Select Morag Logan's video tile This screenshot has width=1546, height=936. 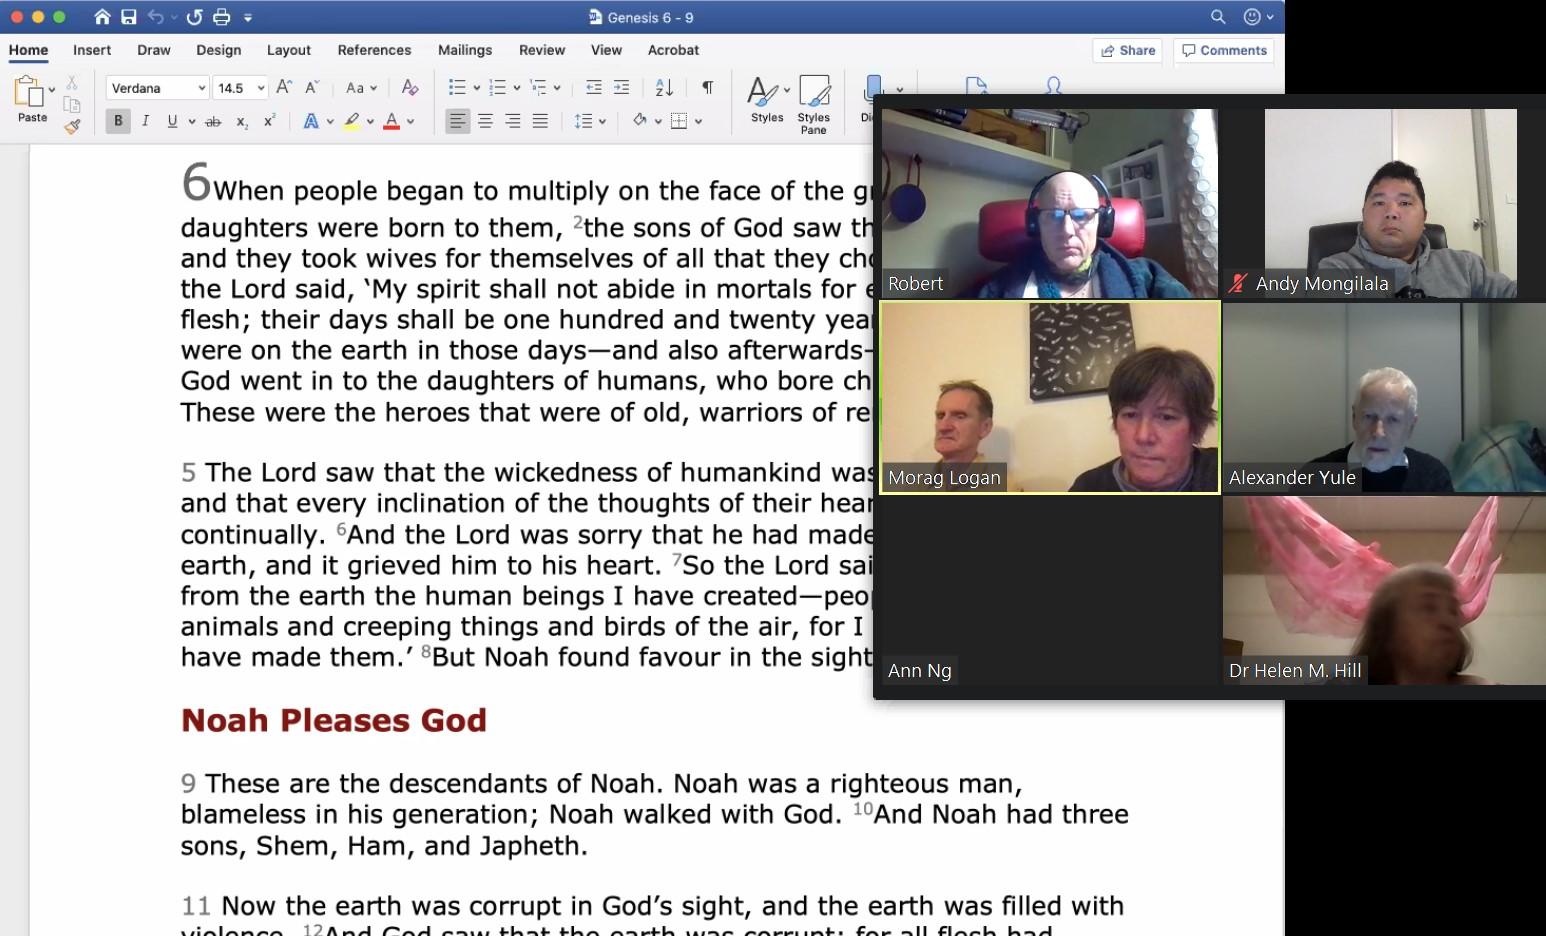pos(1050,397)
